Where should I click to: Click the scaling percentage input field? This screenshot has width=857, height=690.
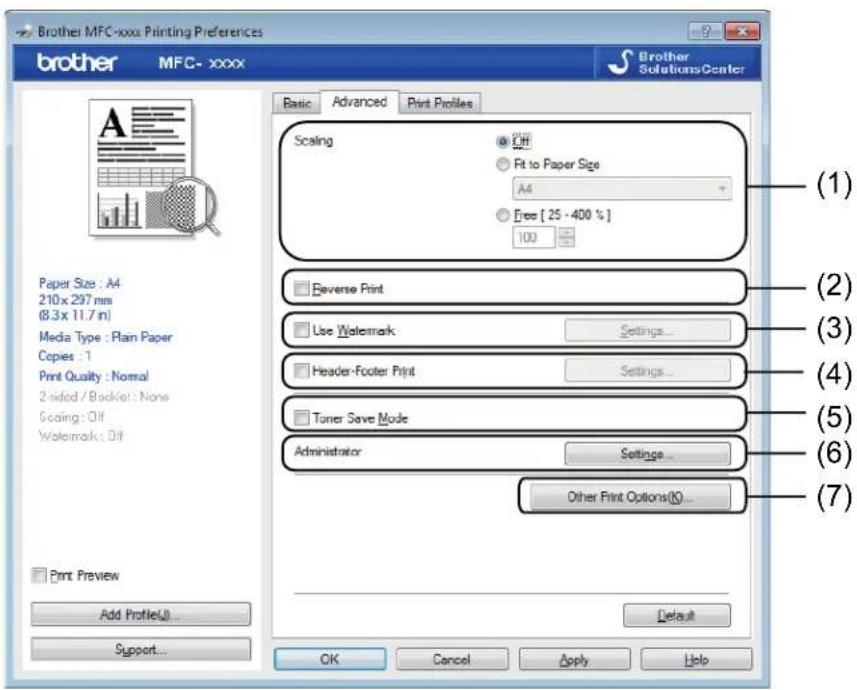click(x=533, y=237)
